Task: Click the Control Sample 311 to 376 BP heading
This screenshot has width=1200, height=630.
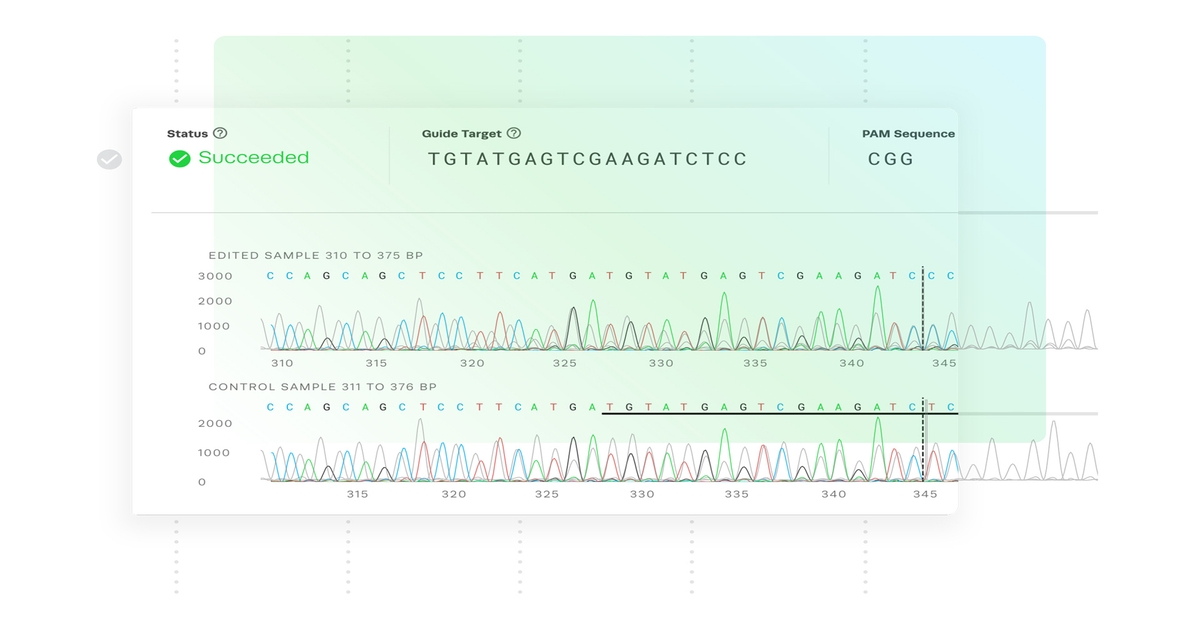Action: pyautogui.click(x=322, y=386)
